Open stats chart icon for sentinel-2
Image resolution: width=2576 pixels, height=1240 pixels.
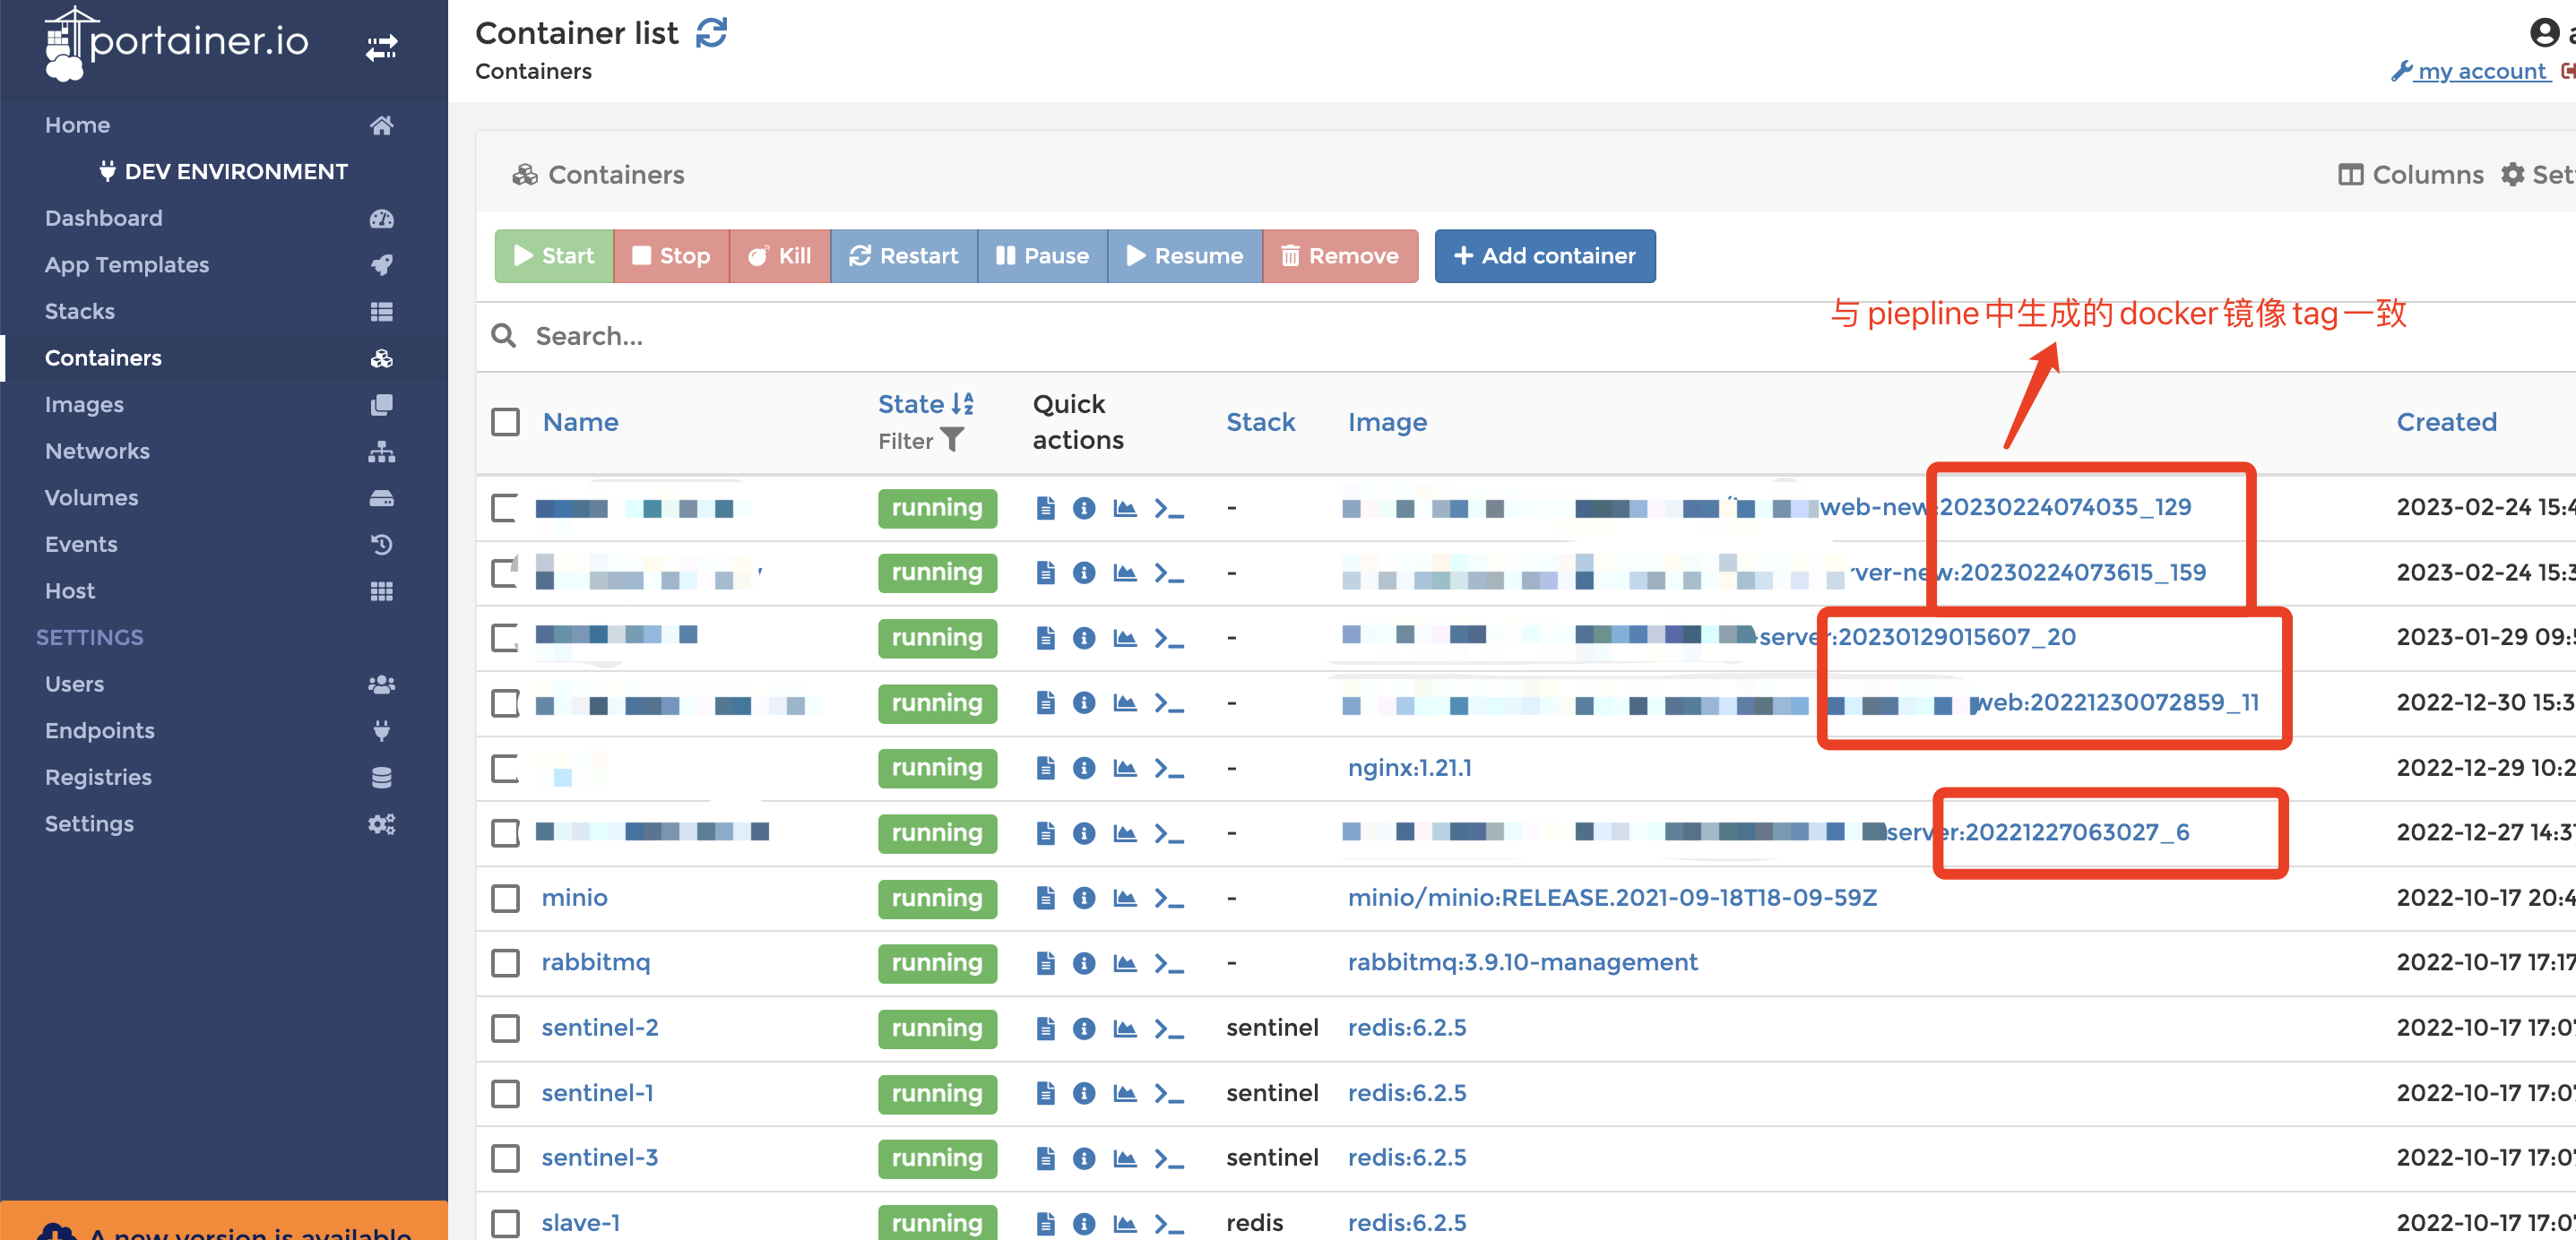pyautogui.click(x=1125, y=1028)
